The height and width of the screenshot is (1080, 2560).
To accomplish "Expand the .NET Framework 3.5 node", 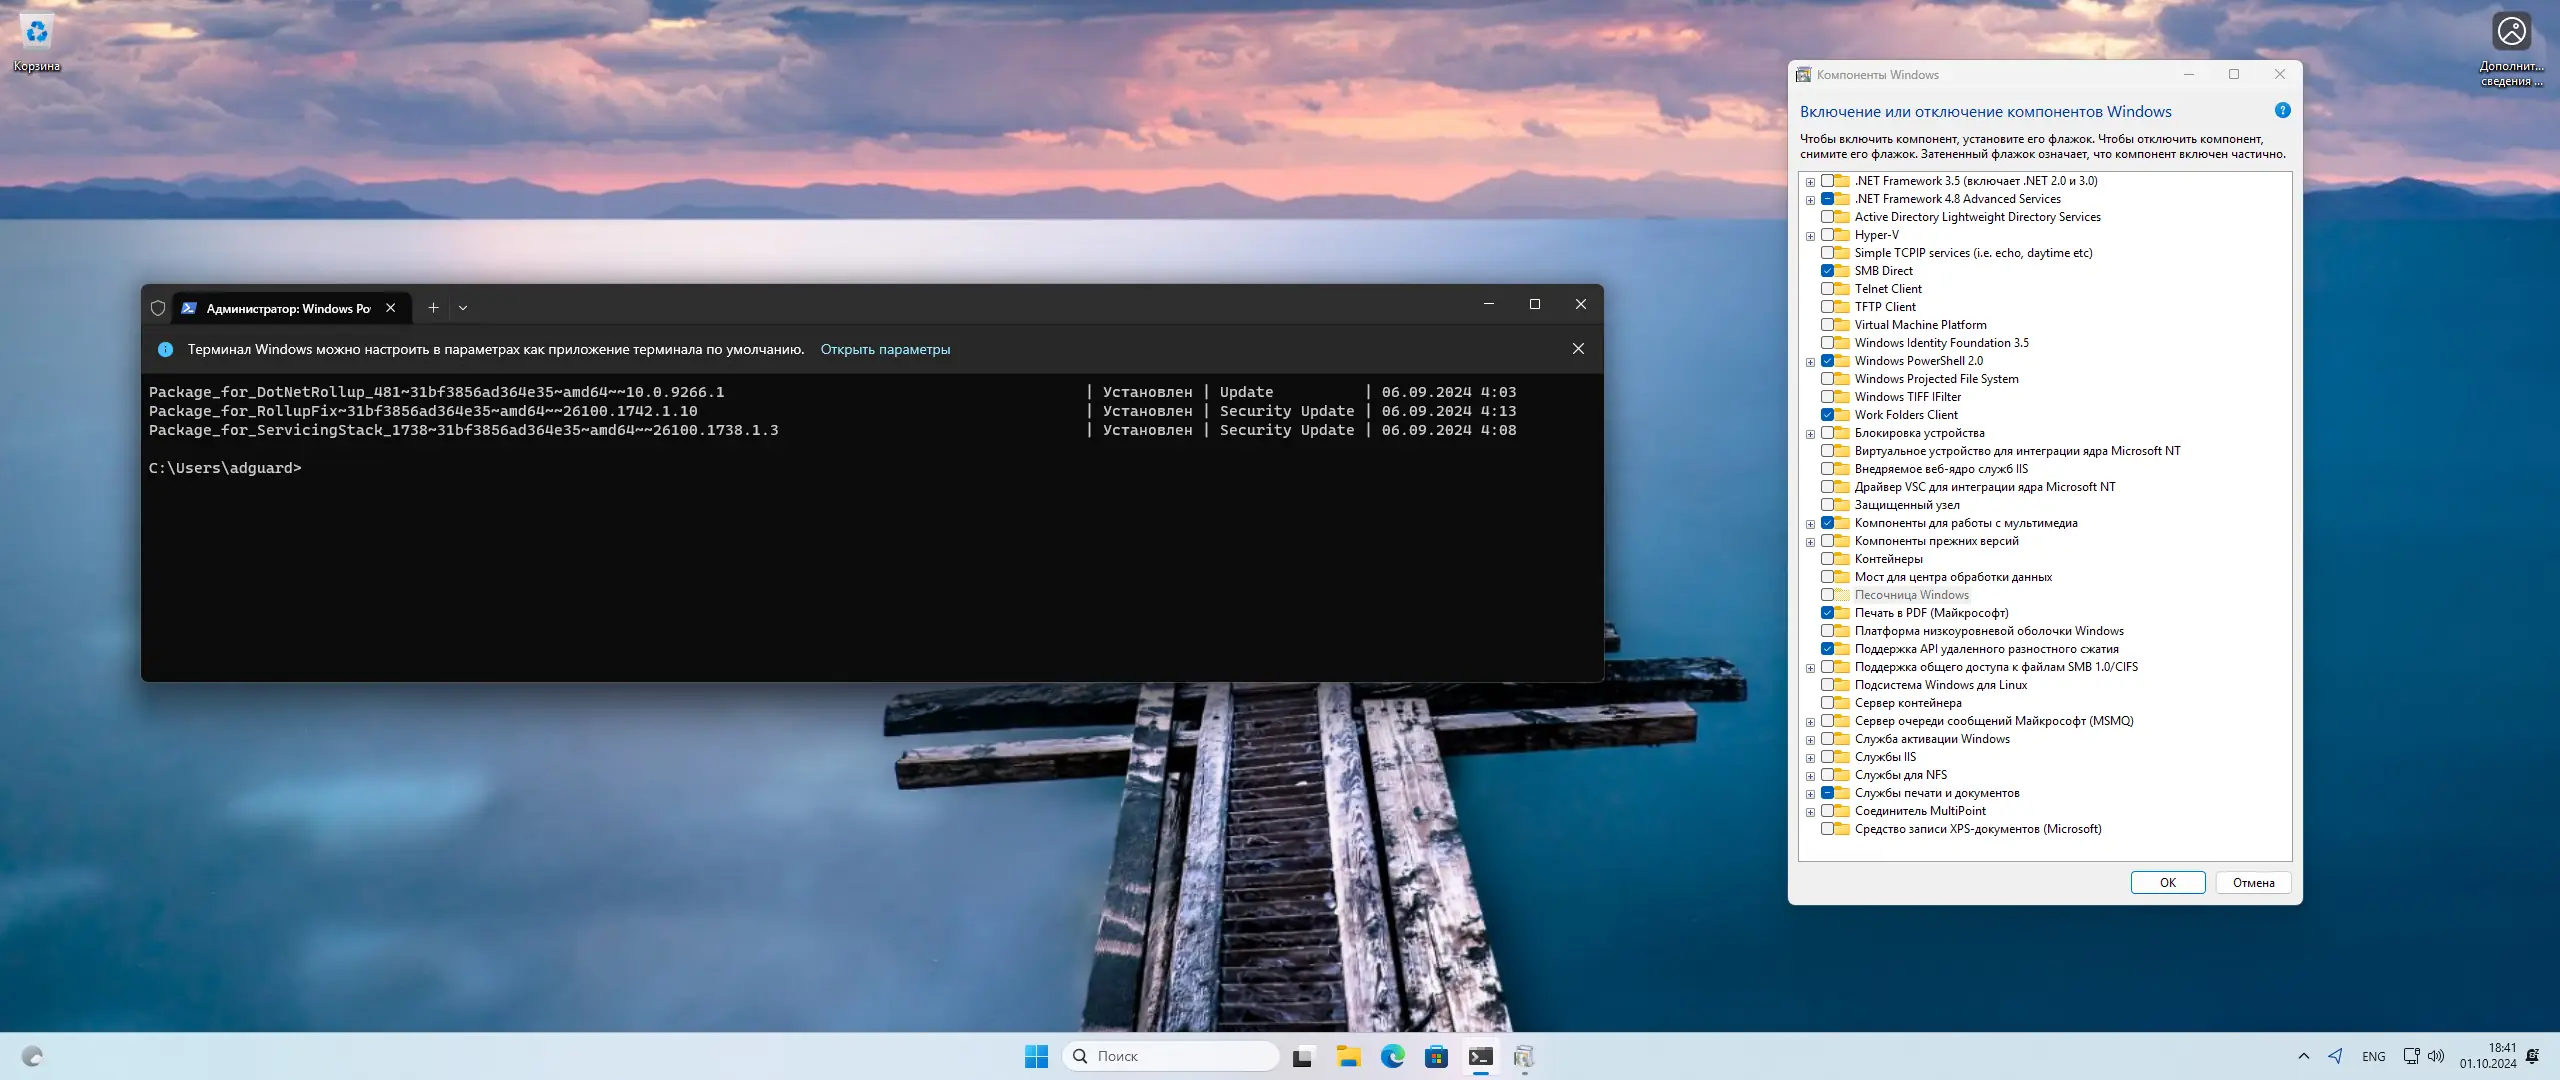I will (1810, 182).
